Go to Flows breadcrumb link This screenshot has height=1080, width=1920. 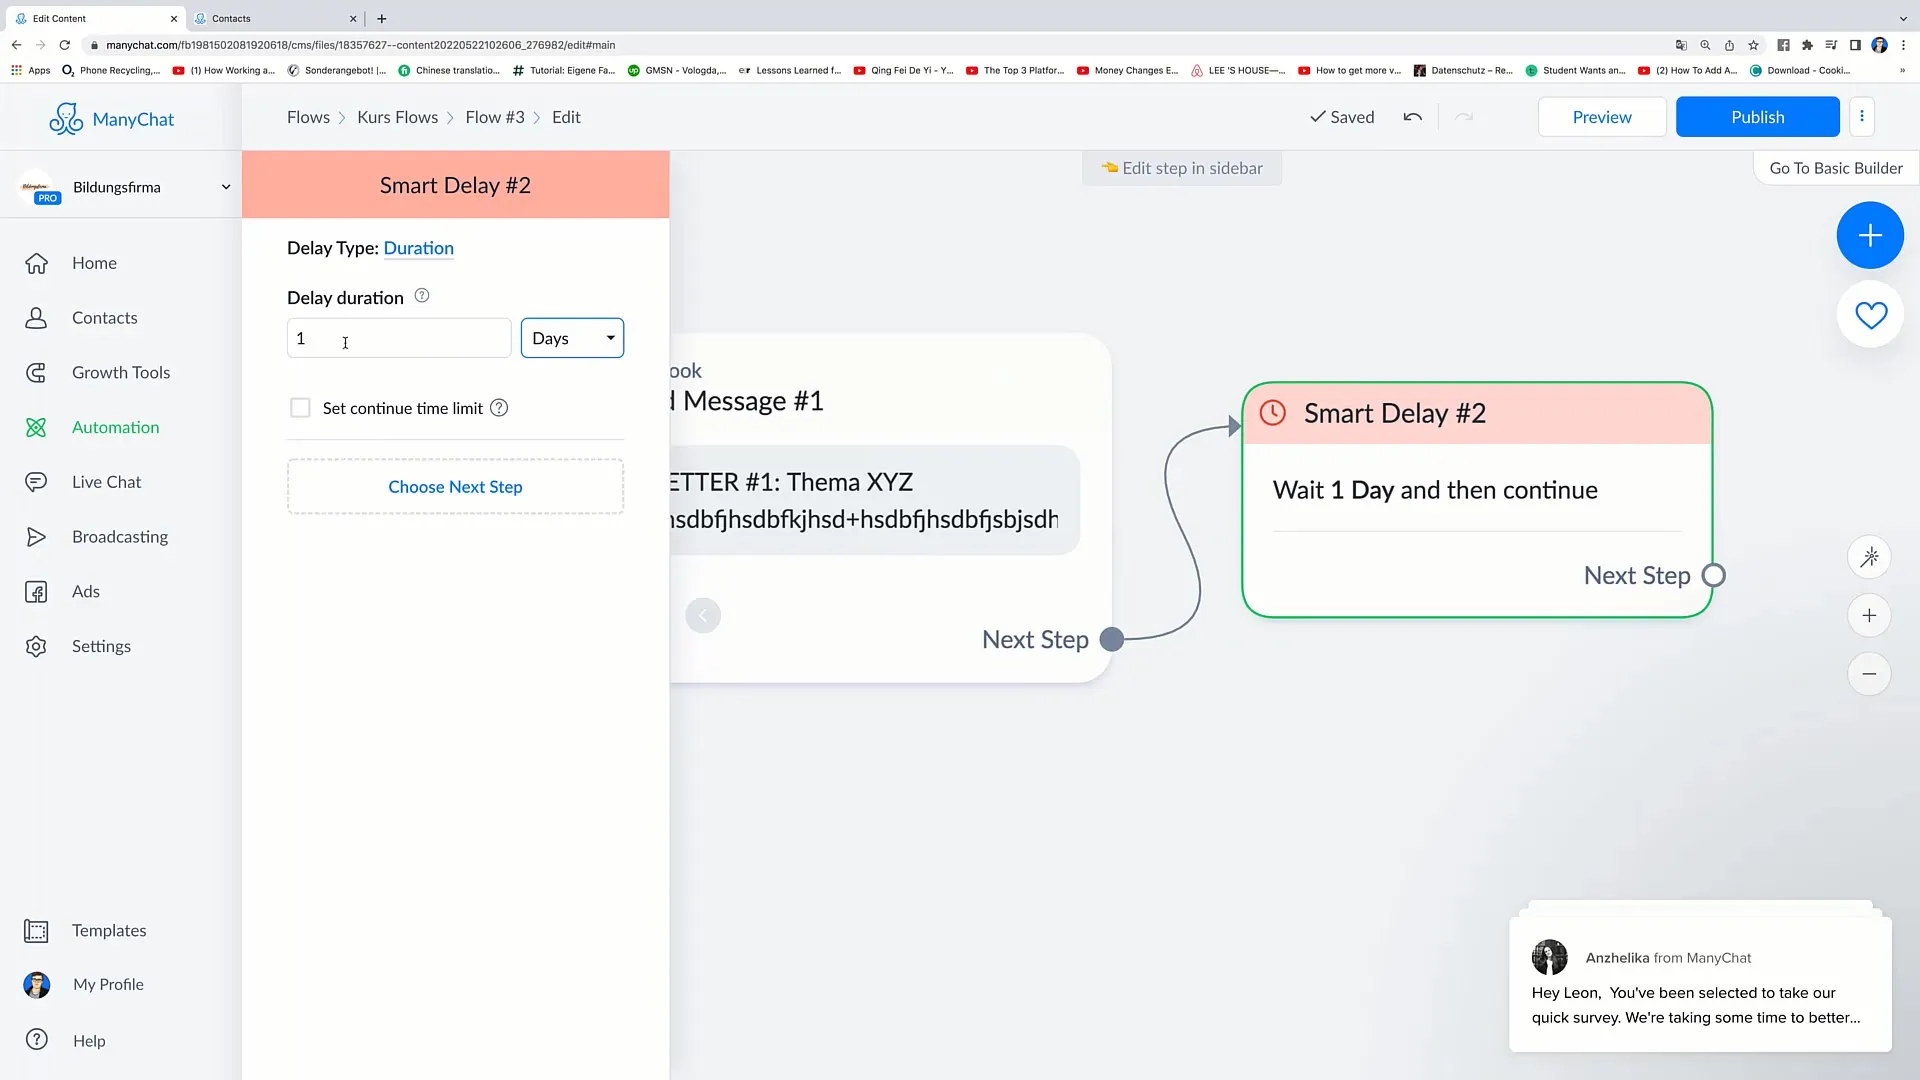tap(308, 117)
